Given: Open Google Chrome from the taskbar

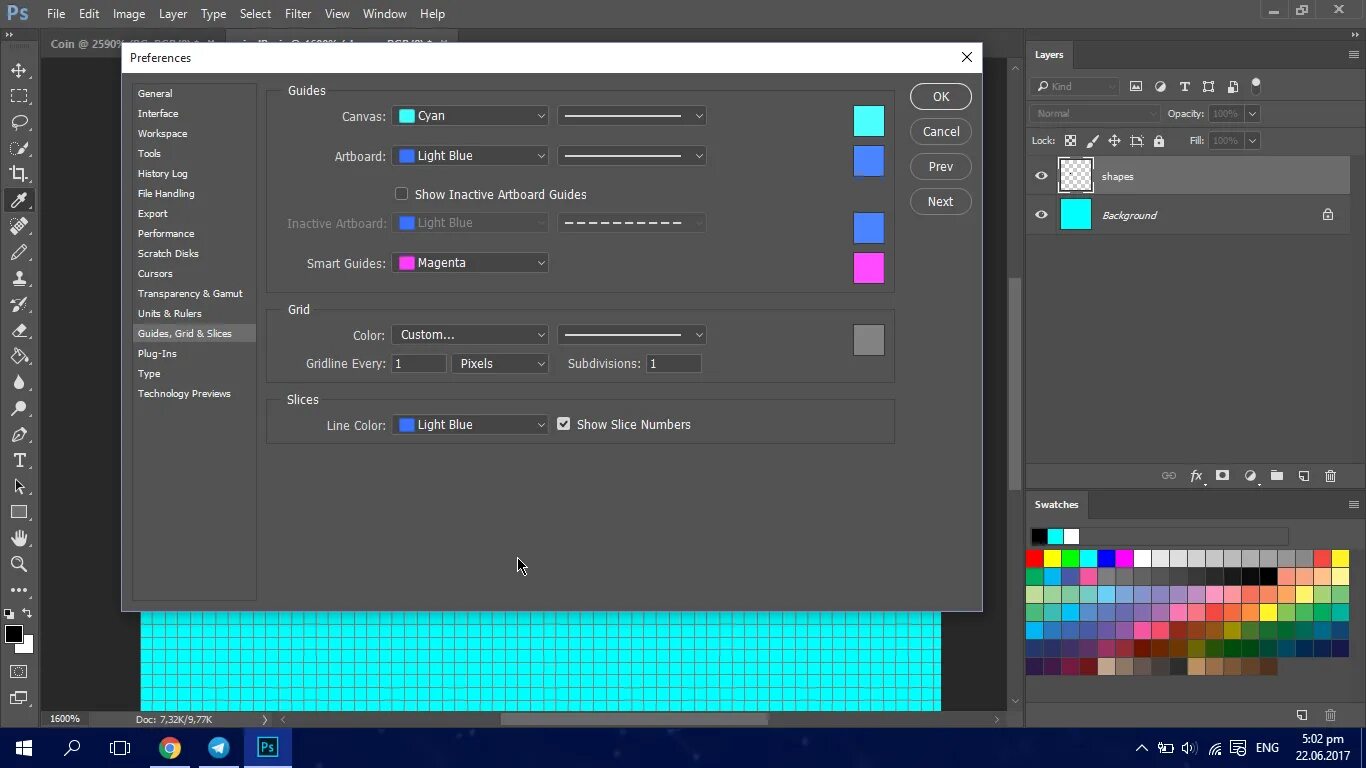Looking at the screenshot, I should click(170, 747).
